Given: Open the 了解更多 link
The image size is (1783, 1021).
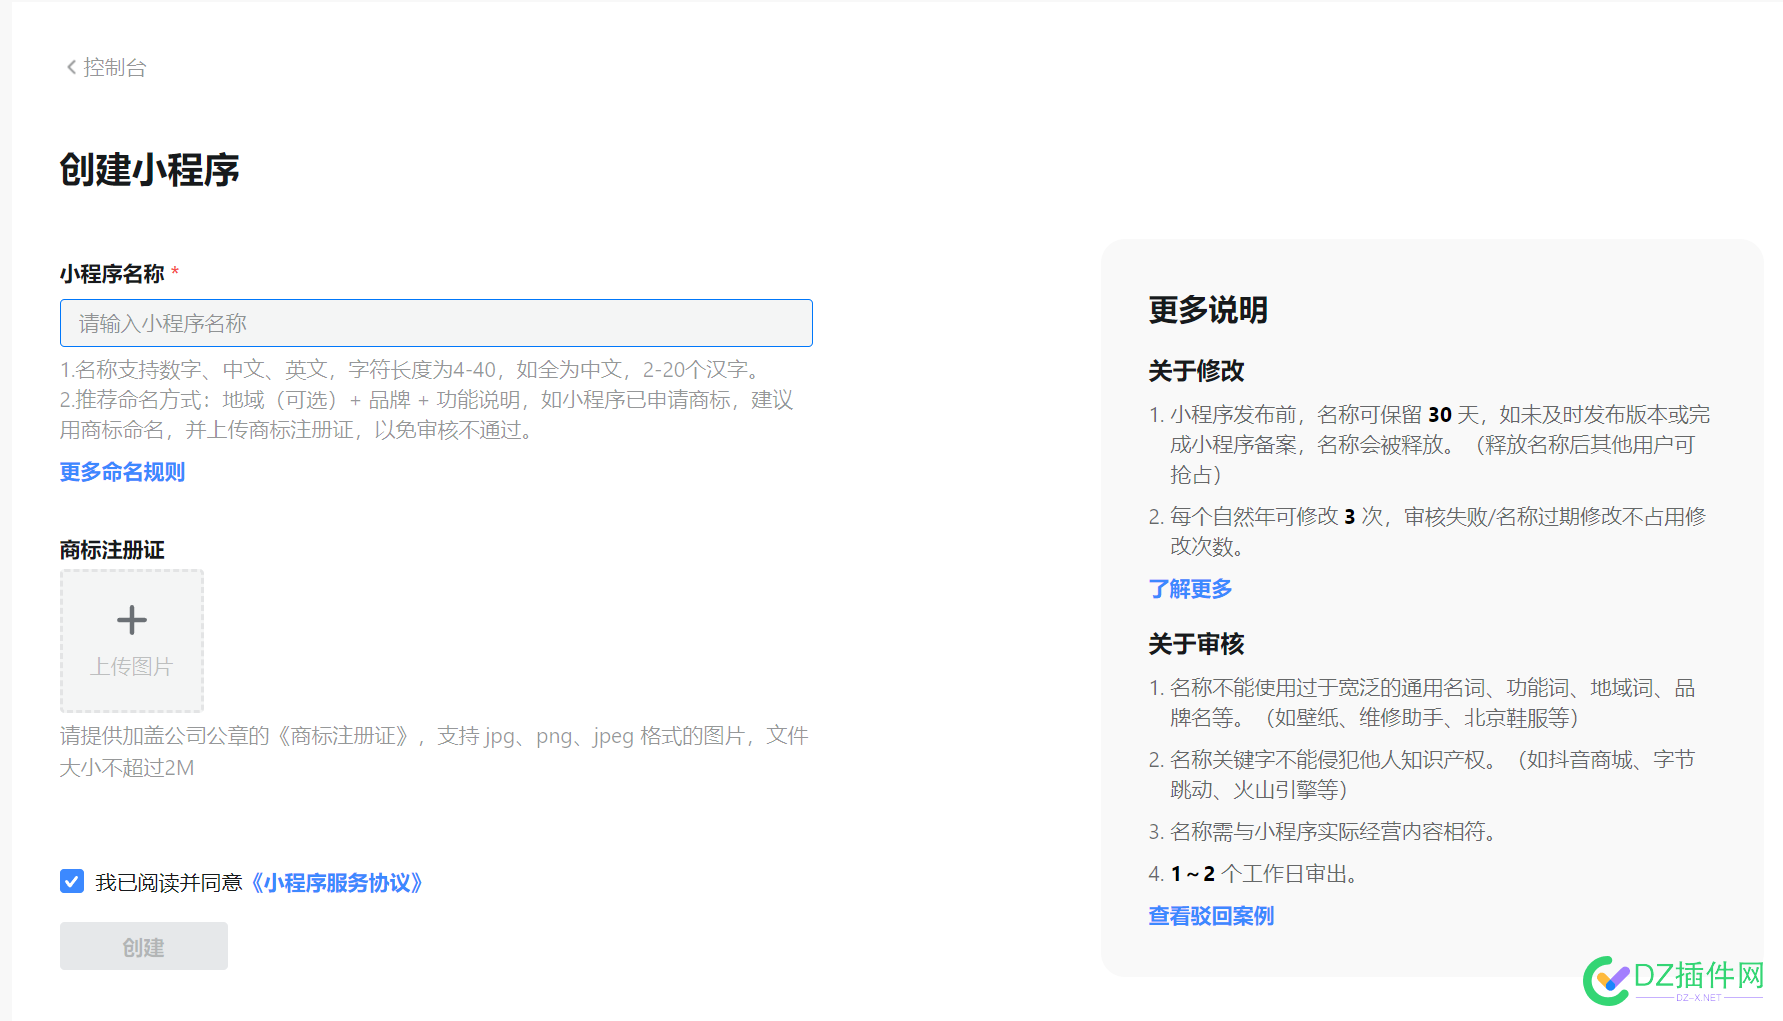Looking at the screenshot, I should coord(1190,589).
